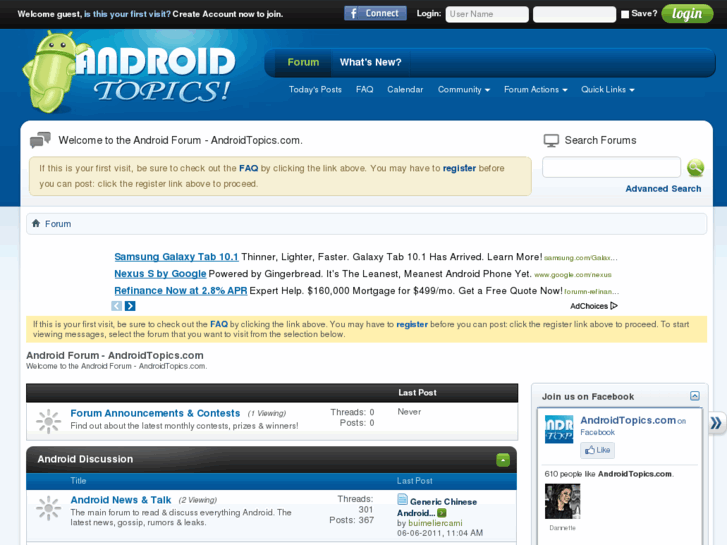Click the next ads arrow
The width and height of the screenshot is (727, 545).
[x=130, y=306]
